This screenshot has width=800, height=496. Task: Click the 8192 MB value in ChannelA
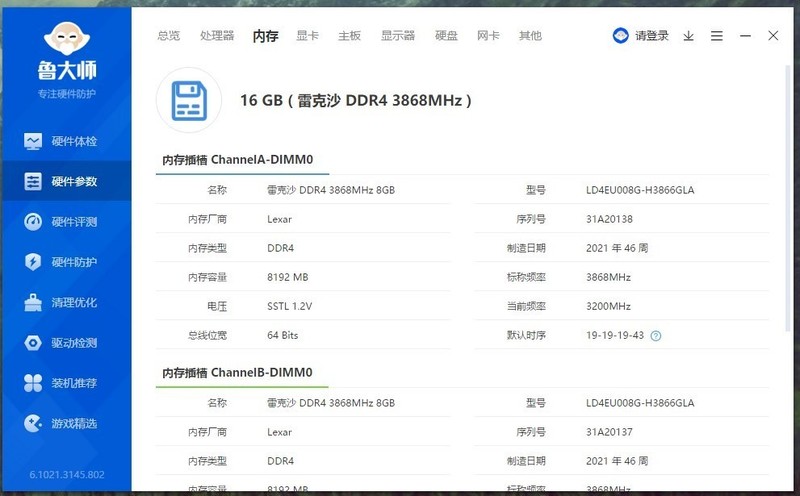point(288,278)
